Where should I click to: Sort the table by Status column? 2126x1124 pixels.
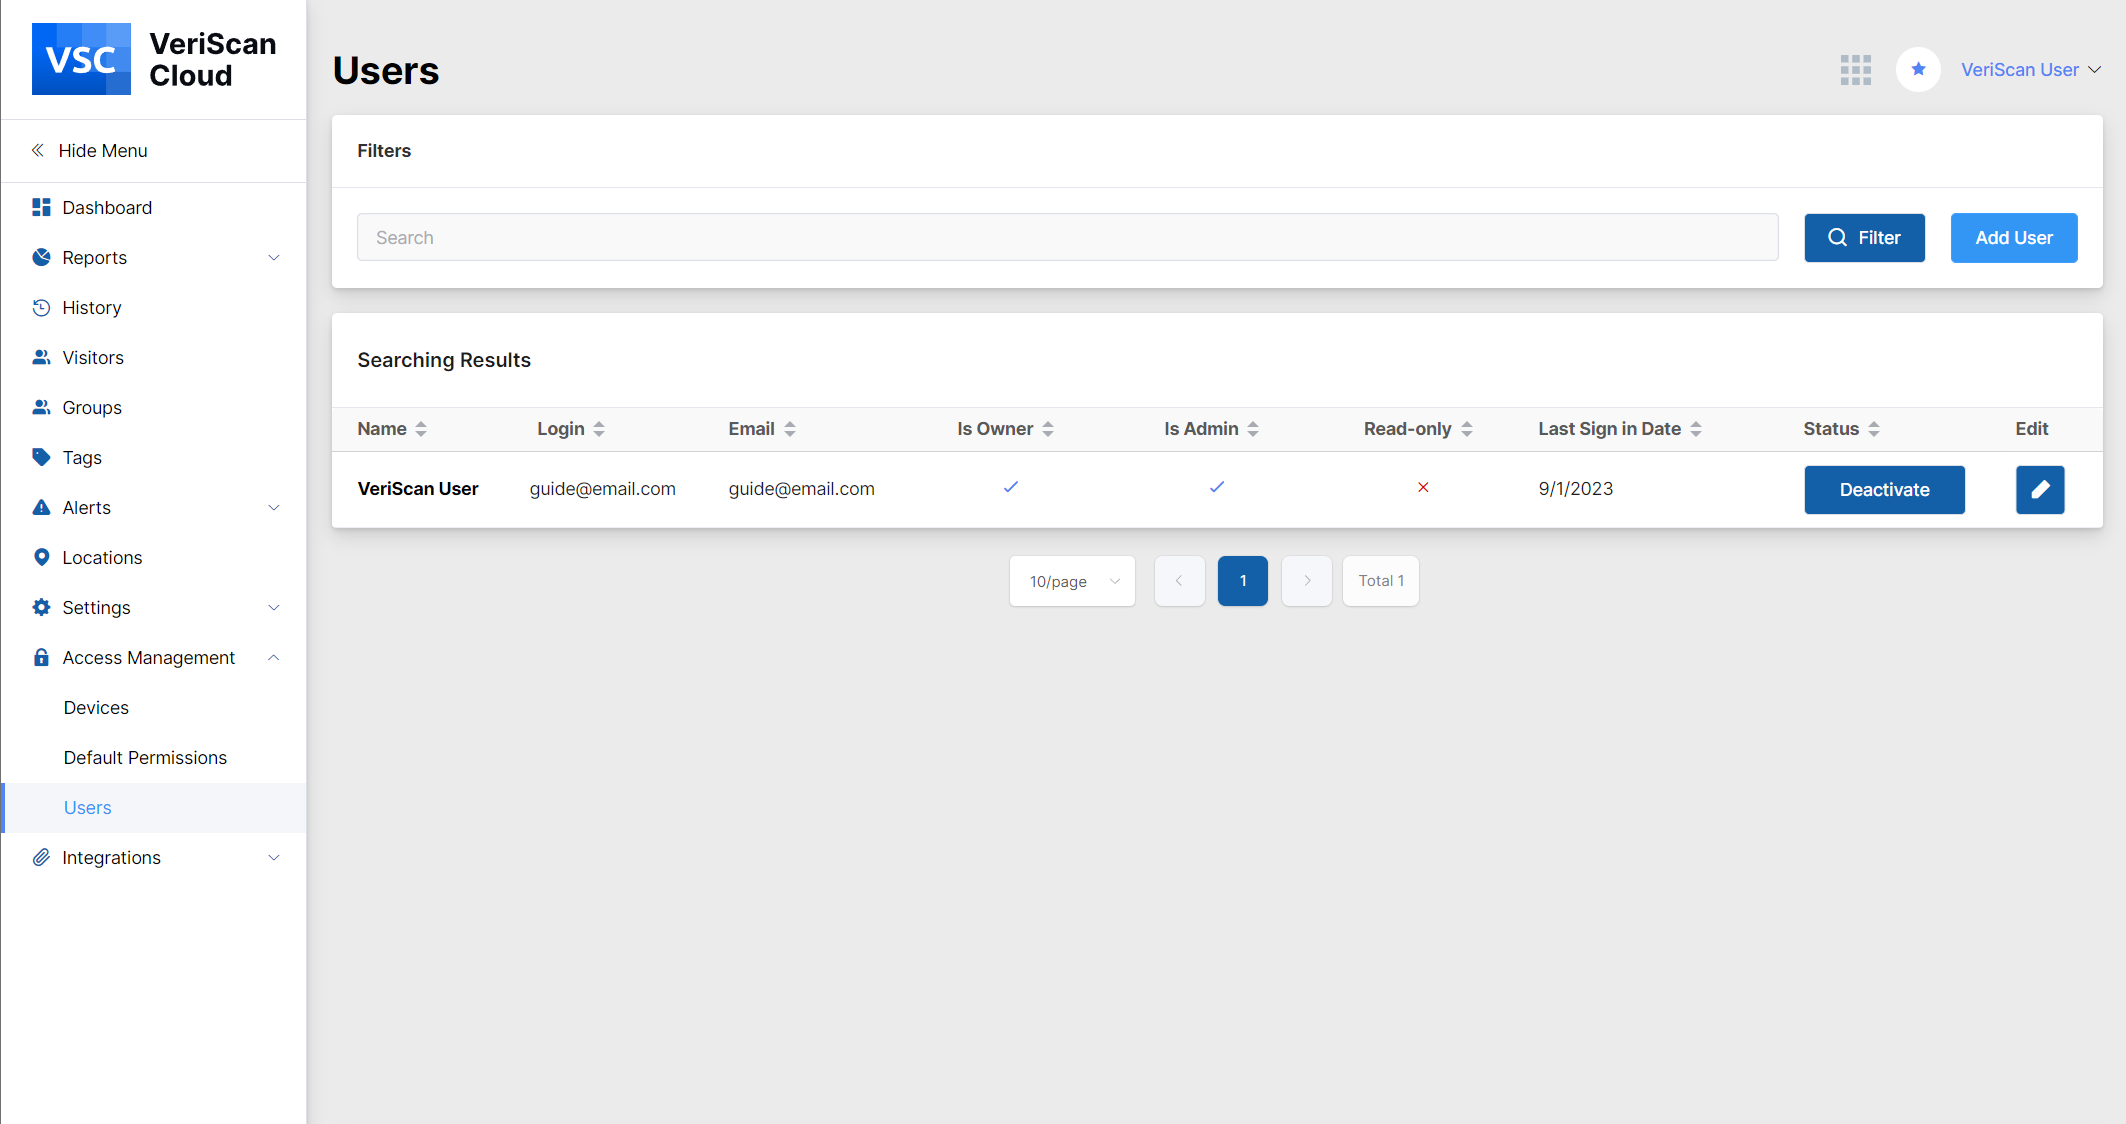tap(1874, 429)
